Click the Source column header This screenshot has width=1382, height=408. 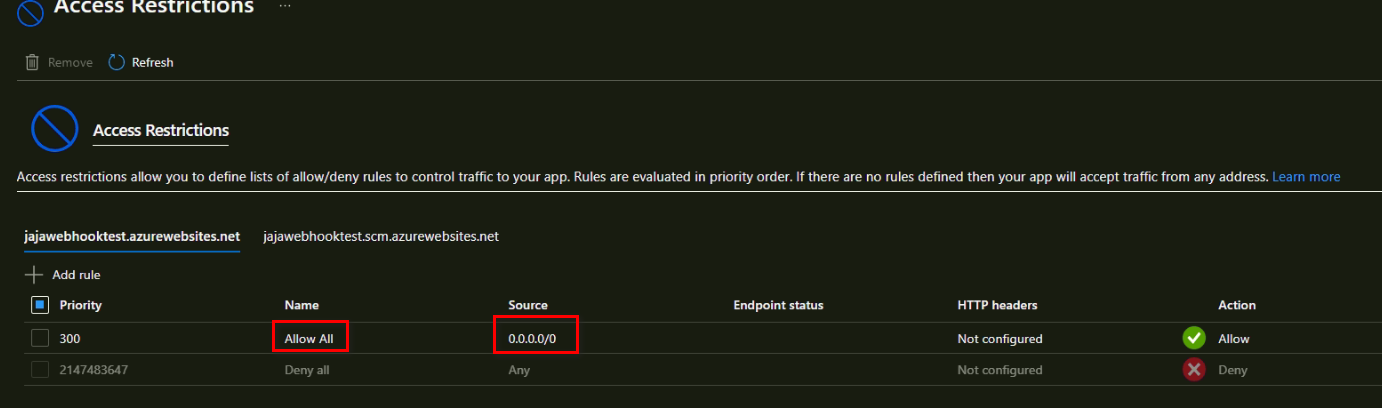[x=528, y=305]
